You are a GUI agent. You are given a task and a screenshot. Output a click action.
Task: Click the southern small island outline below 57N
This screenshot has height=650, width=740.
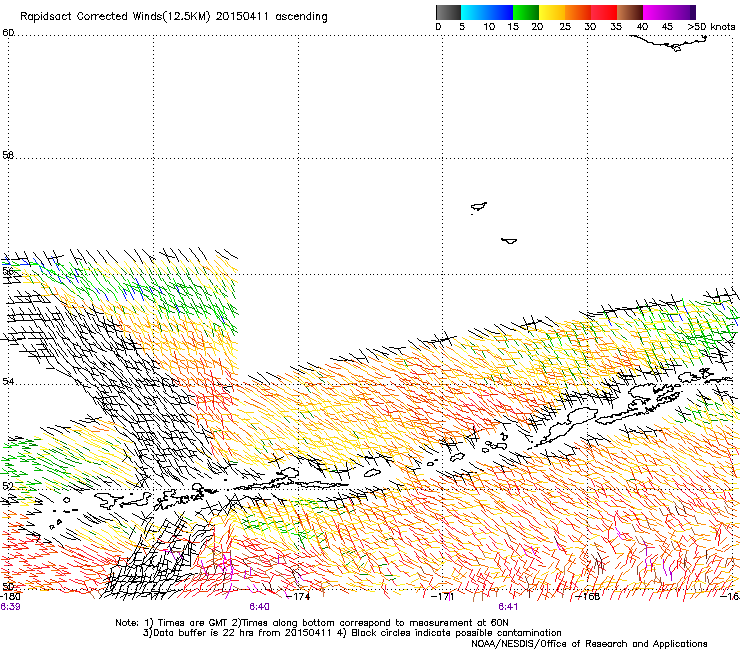point(509,241)
